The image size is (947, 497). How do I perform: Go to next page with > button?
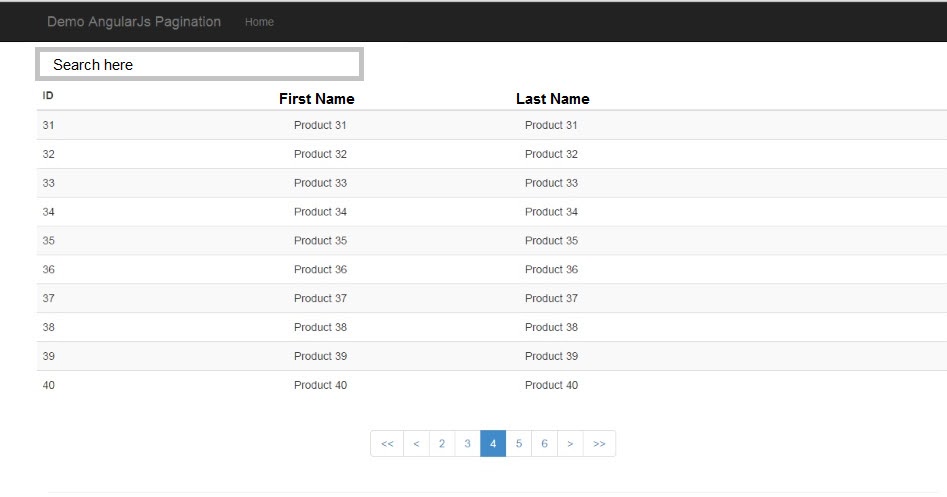[x=570, y=443]
